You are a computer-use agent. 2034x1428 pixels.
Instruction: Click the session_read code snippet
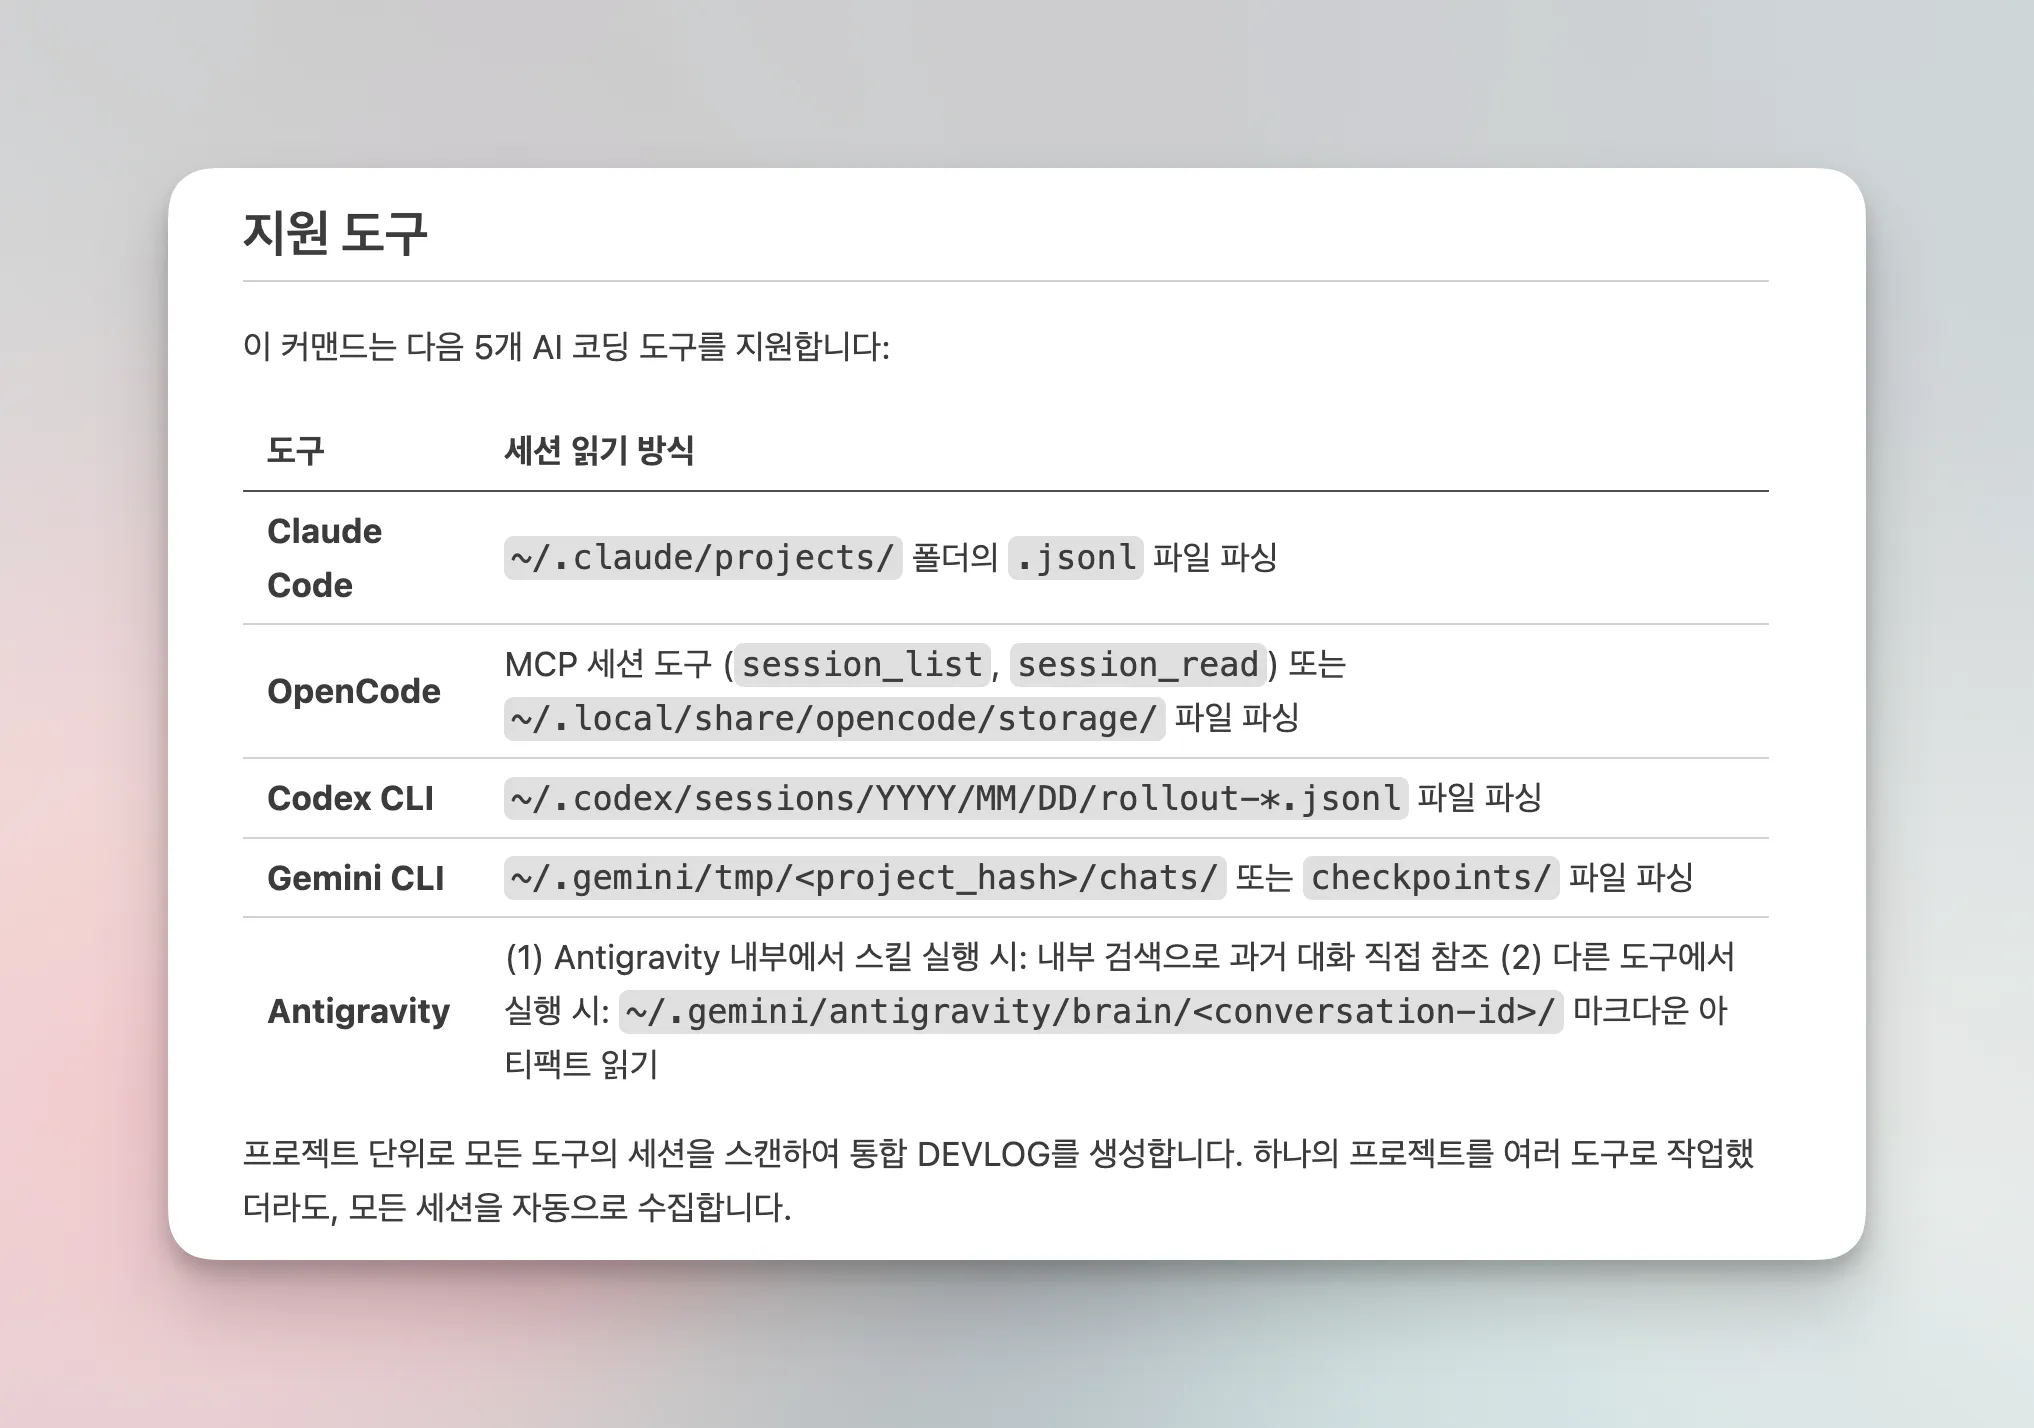point(1139,664)
